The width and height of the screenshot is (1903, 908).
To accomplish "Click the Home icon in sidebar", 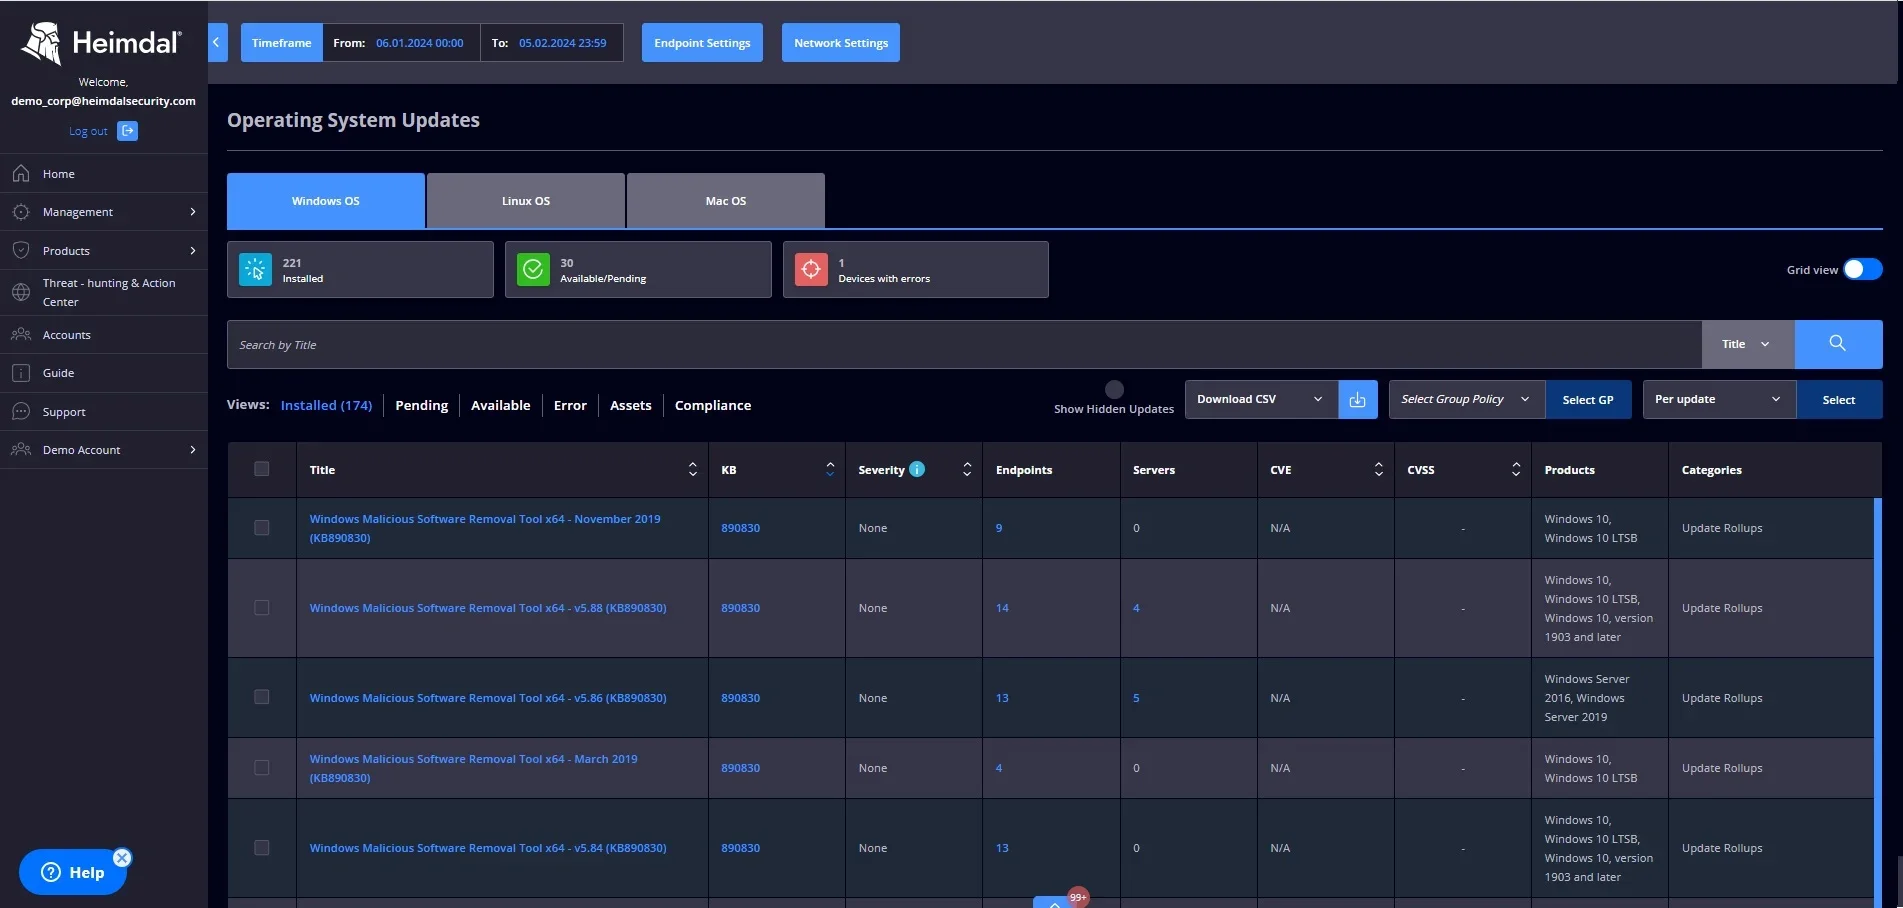I will 21,174.
